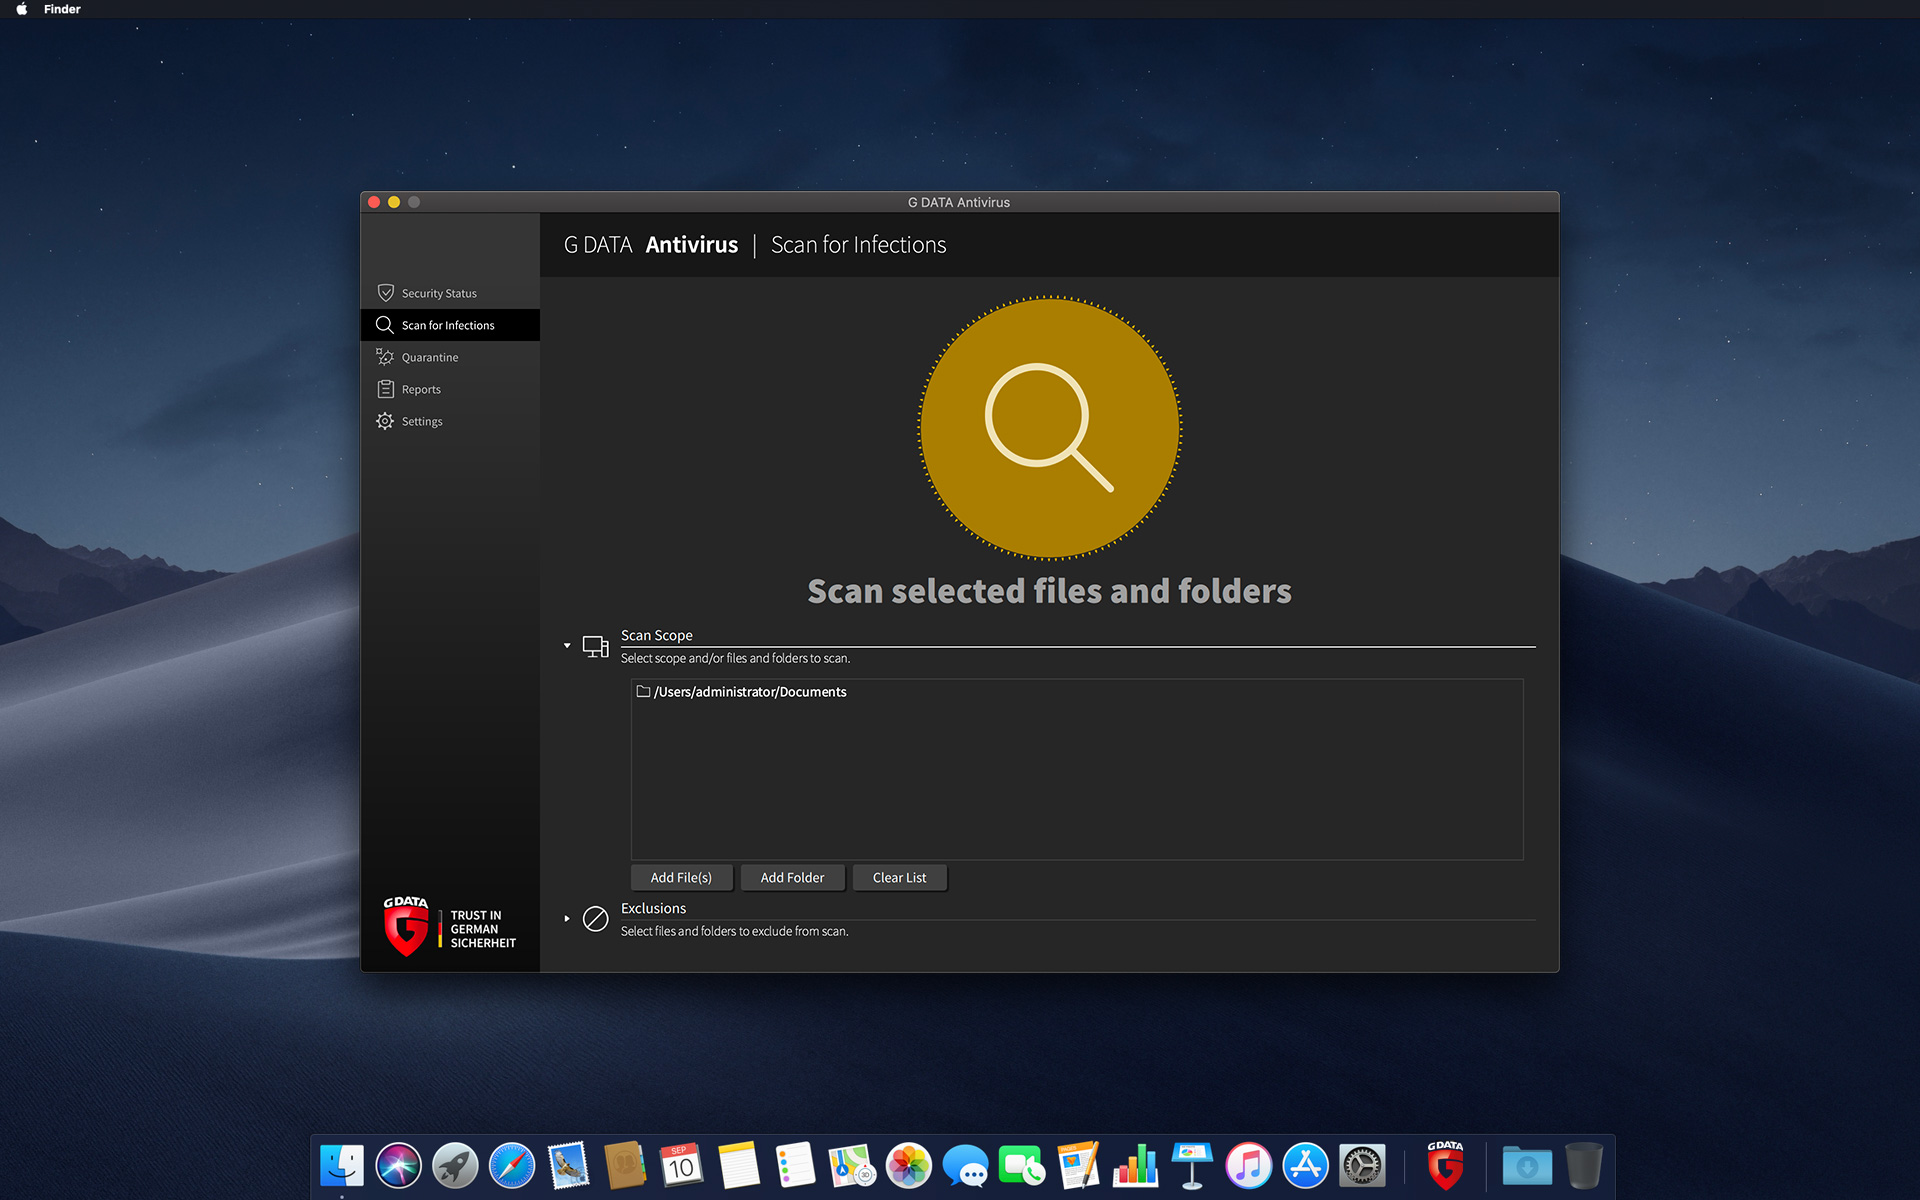Click the Scan for Infections sidebar icon
Image resolution: width=1920 pixels, height=1200 pixels.
384,324
